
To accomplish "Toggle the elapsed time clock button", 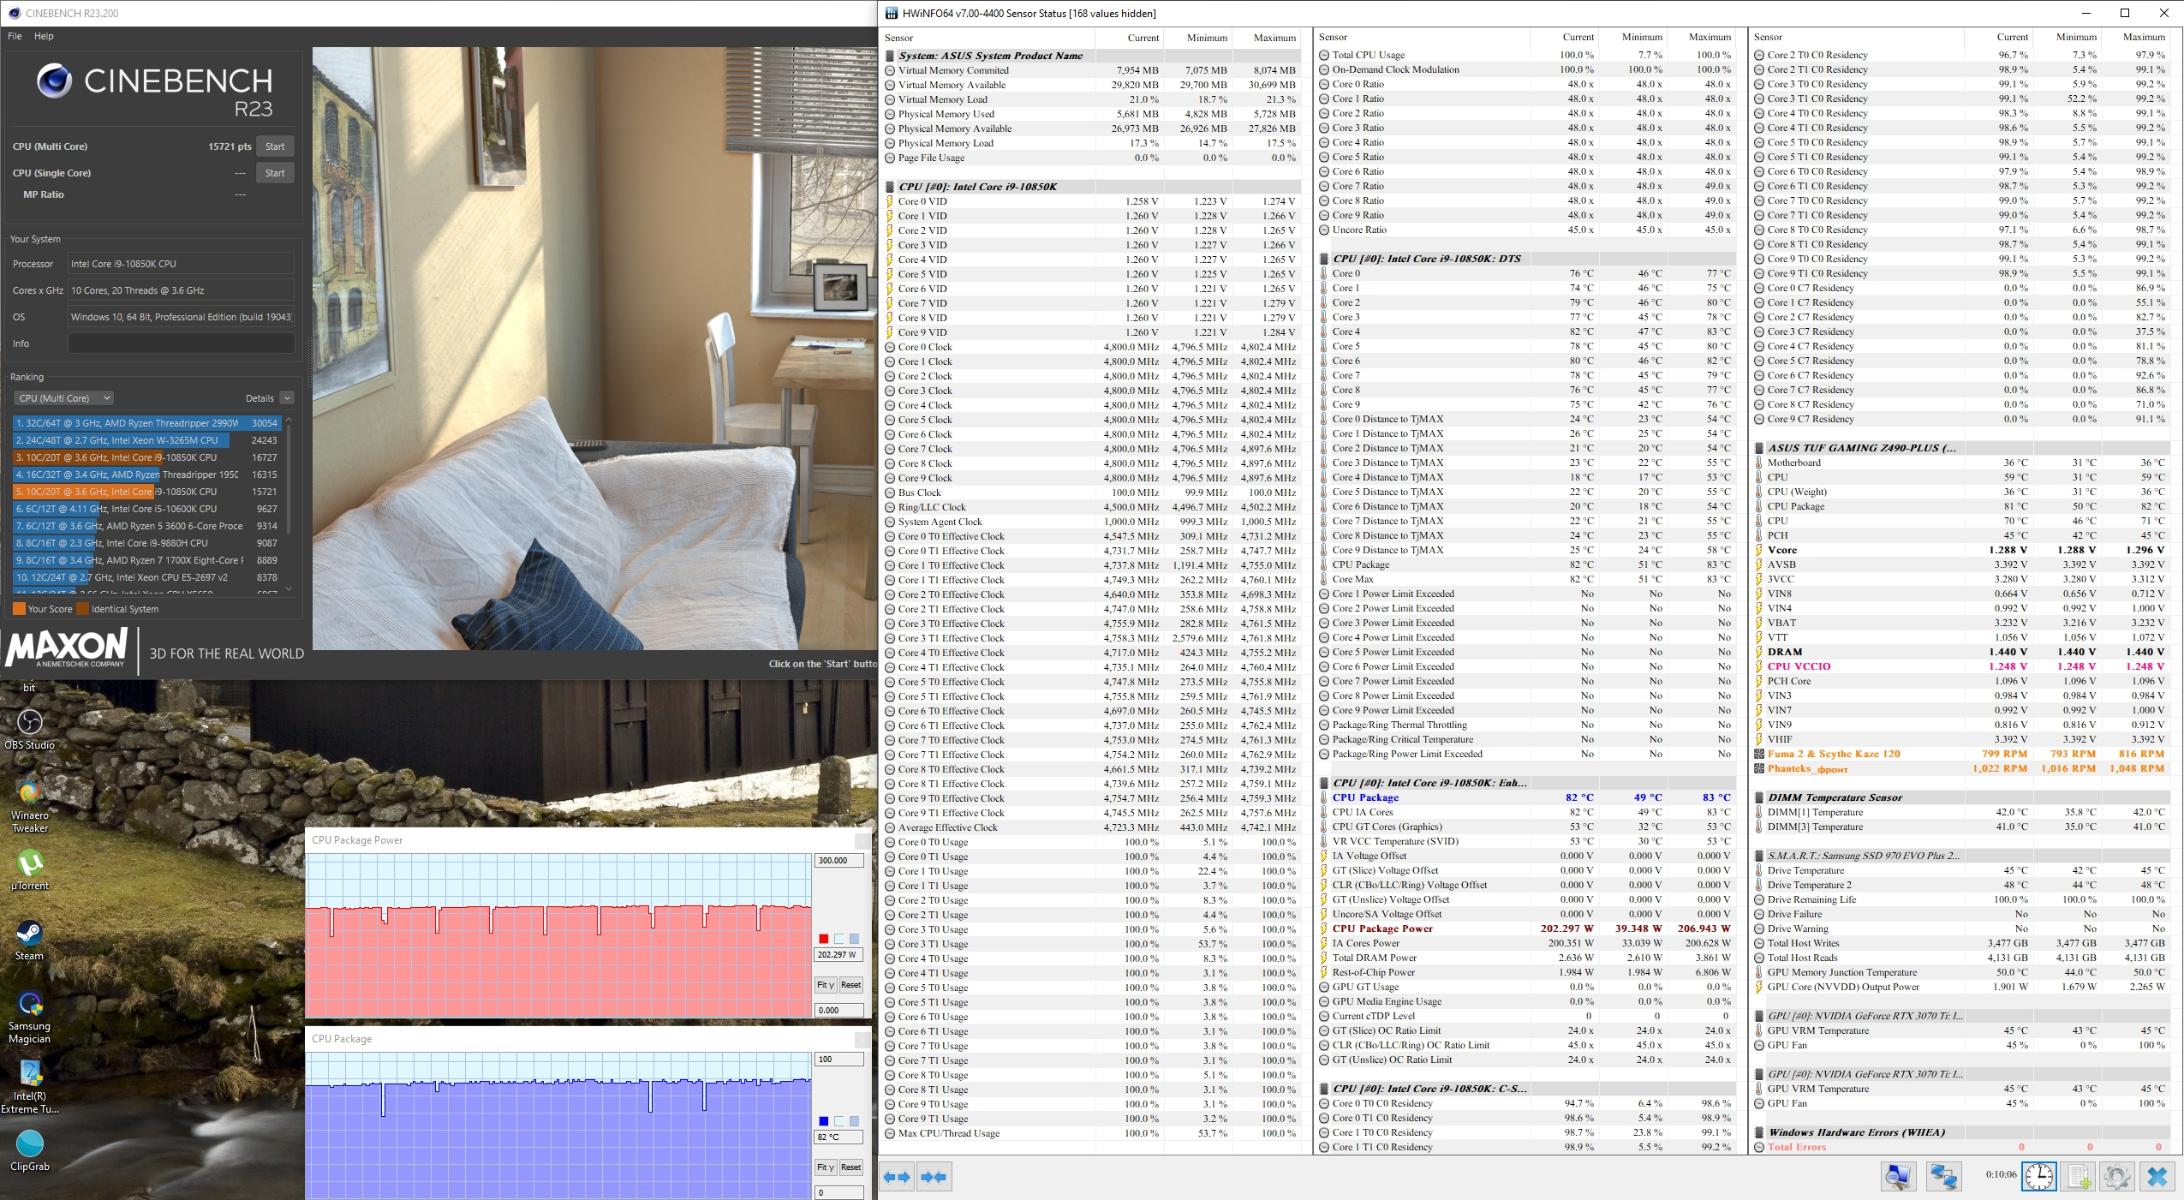I will (2039, 1176).
